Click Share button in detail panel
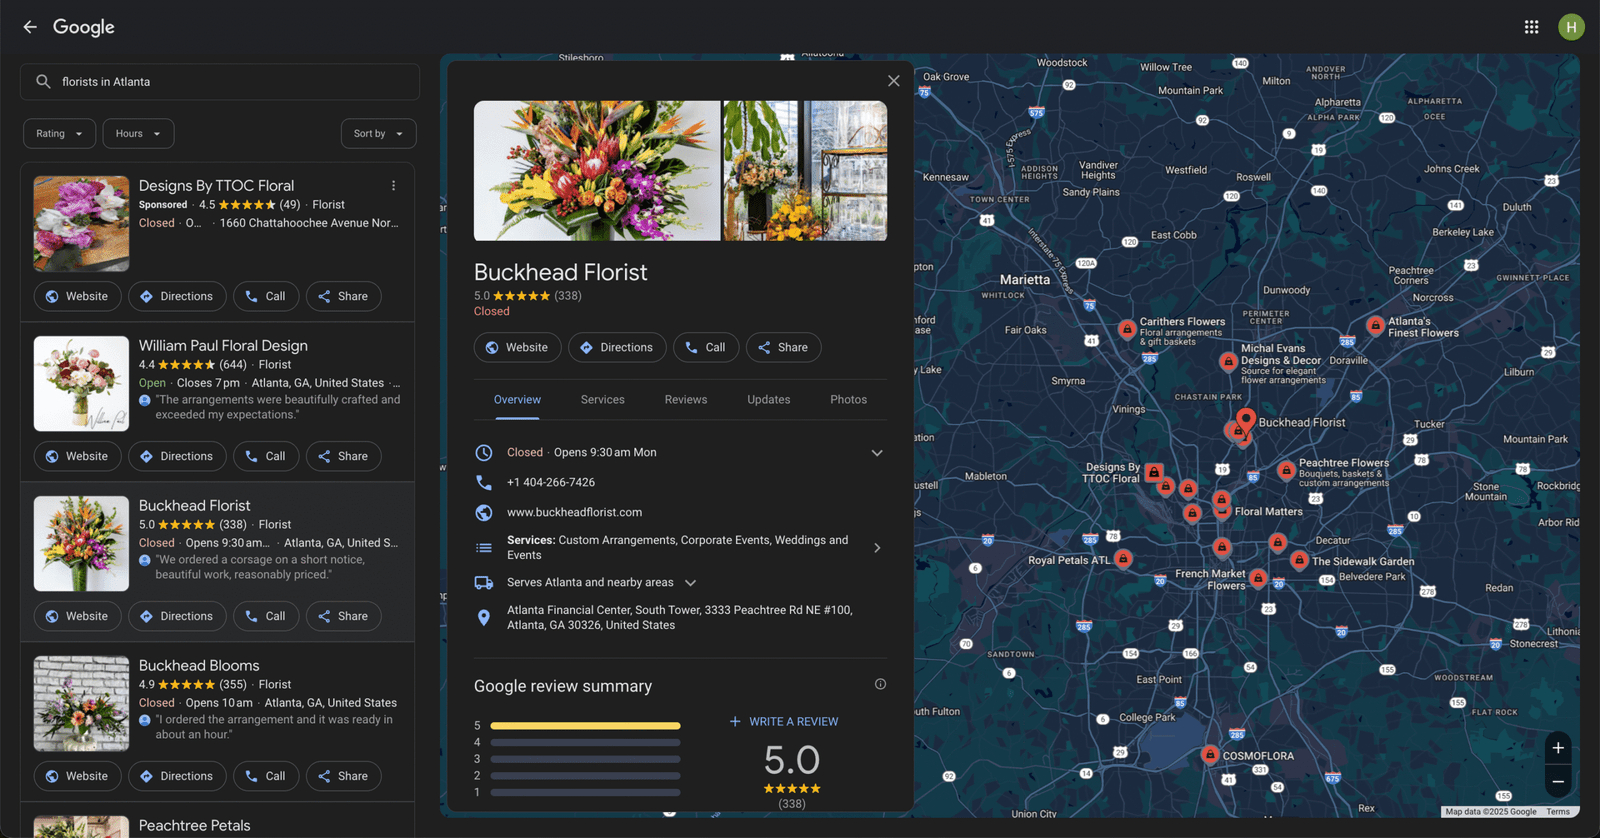The width and height of the screenshot is (1600, 838). tap(783, 347)
